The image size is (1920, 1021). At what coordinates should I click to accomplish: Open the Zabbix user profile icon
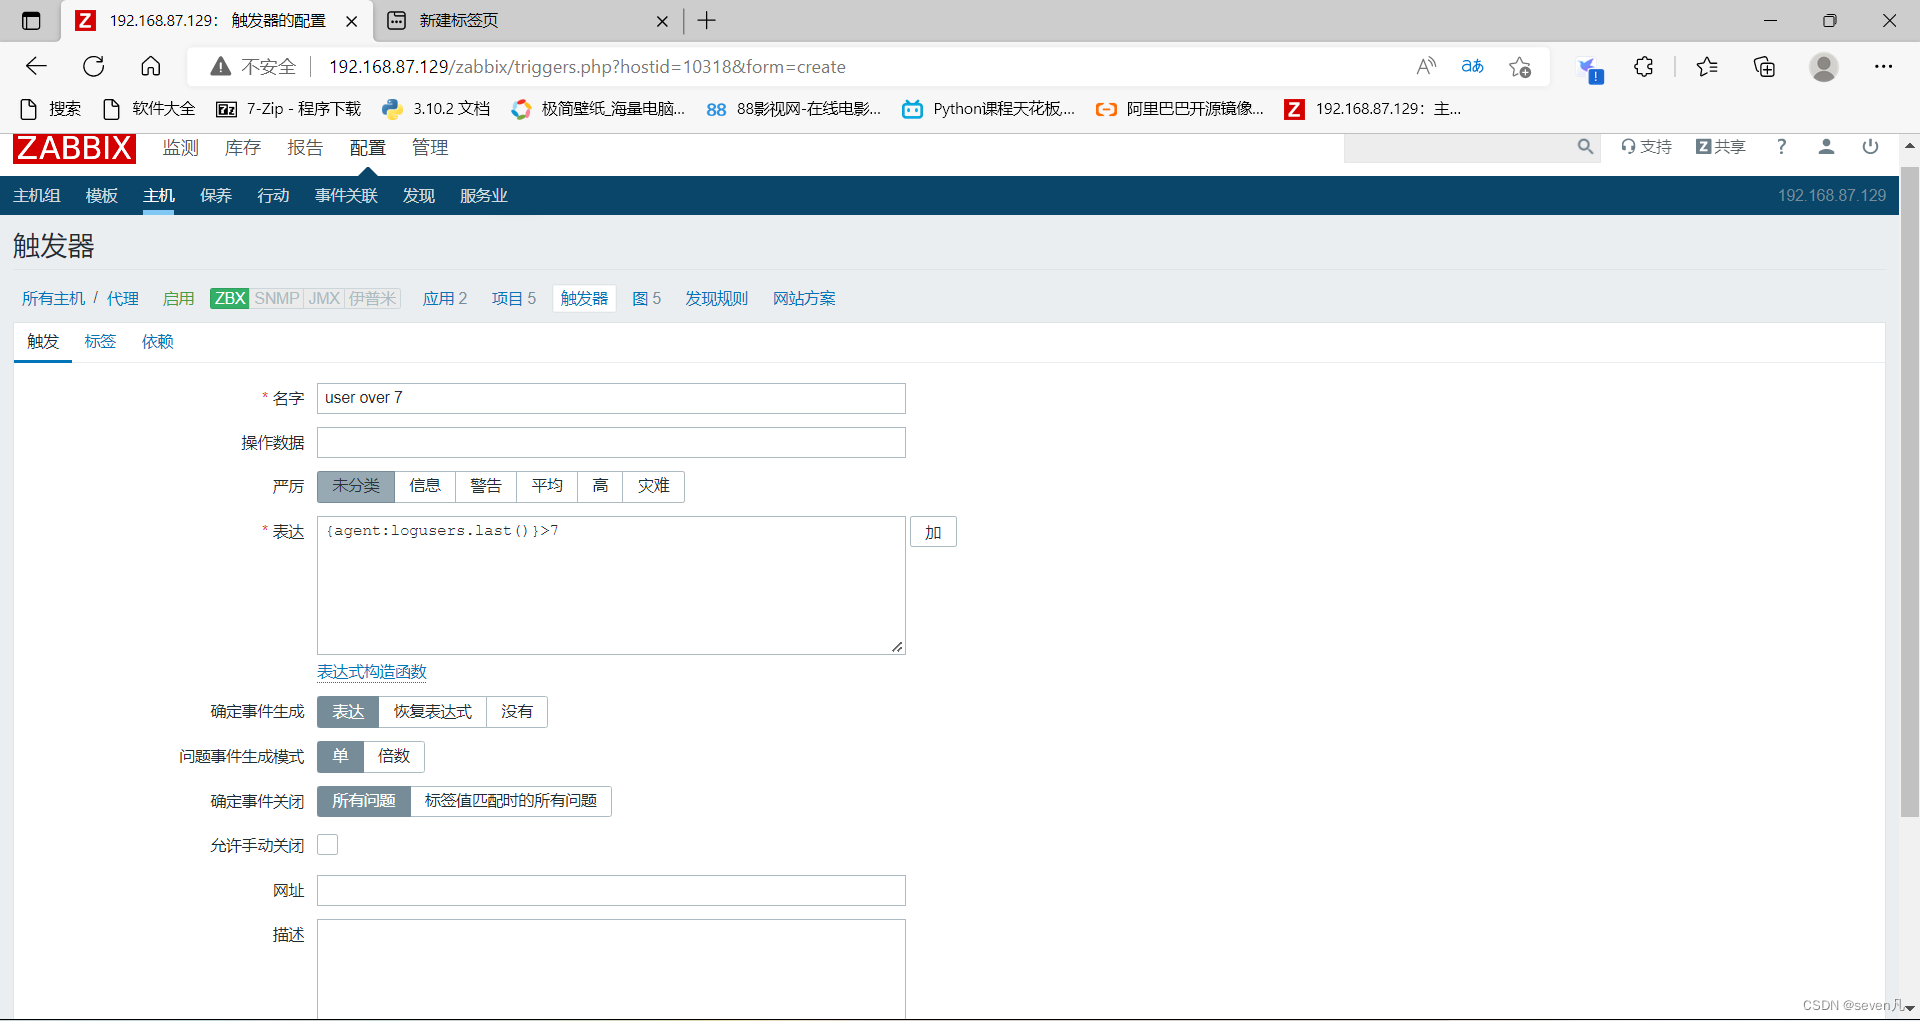coord(1826,147)
